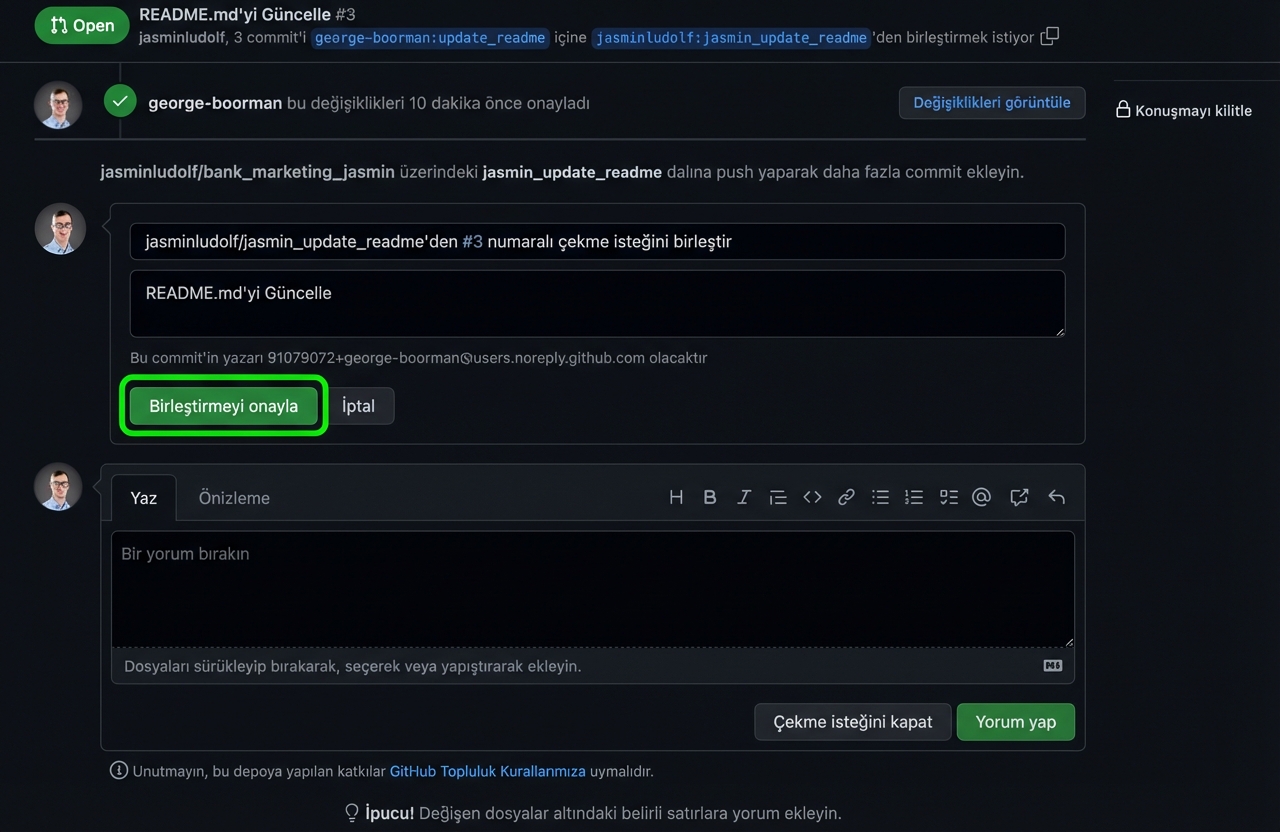Add a task list with checkboxes
Image resolution: width=1280 pixels, height=832 pixels.
(x=948, y=497)
